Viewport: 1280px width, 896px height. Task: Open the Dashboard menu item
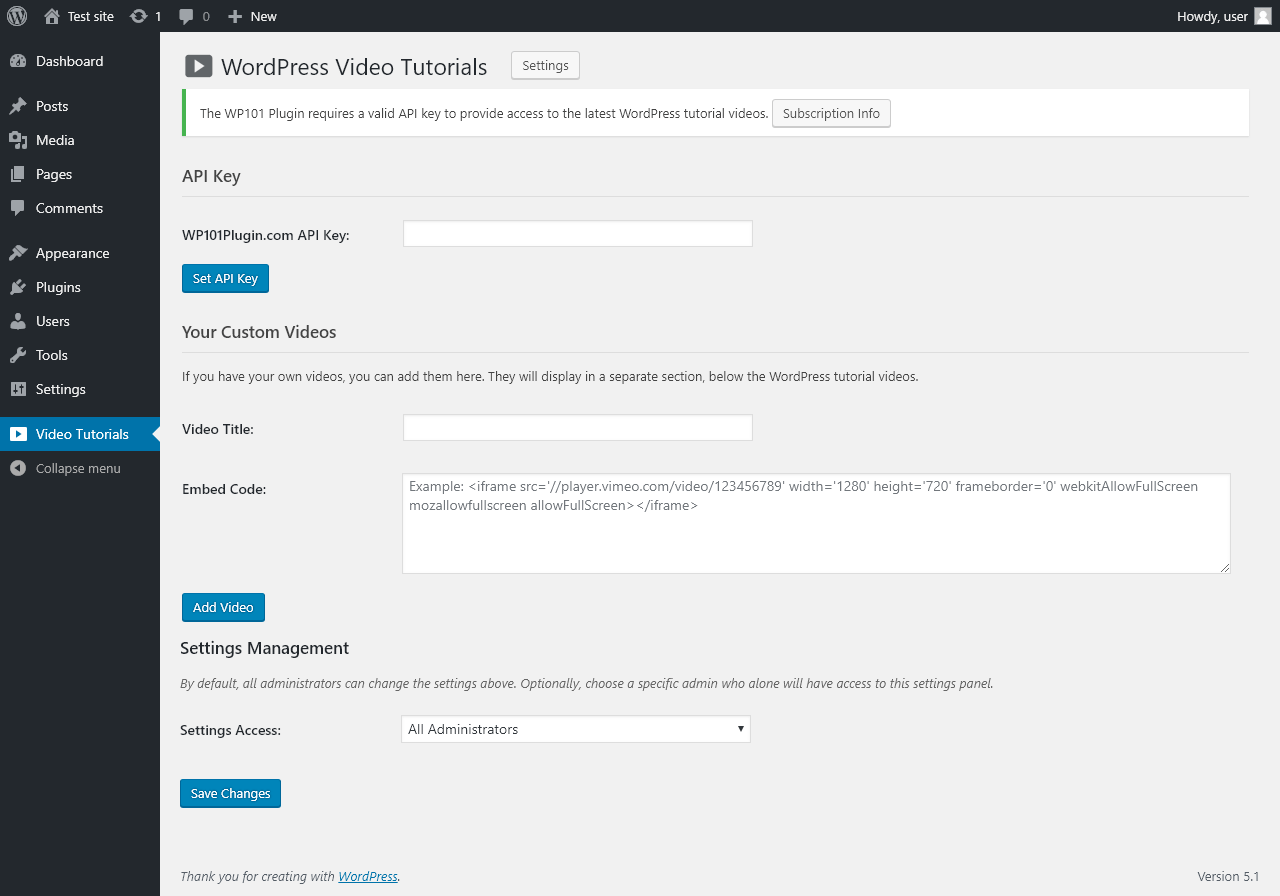[80, 61]
